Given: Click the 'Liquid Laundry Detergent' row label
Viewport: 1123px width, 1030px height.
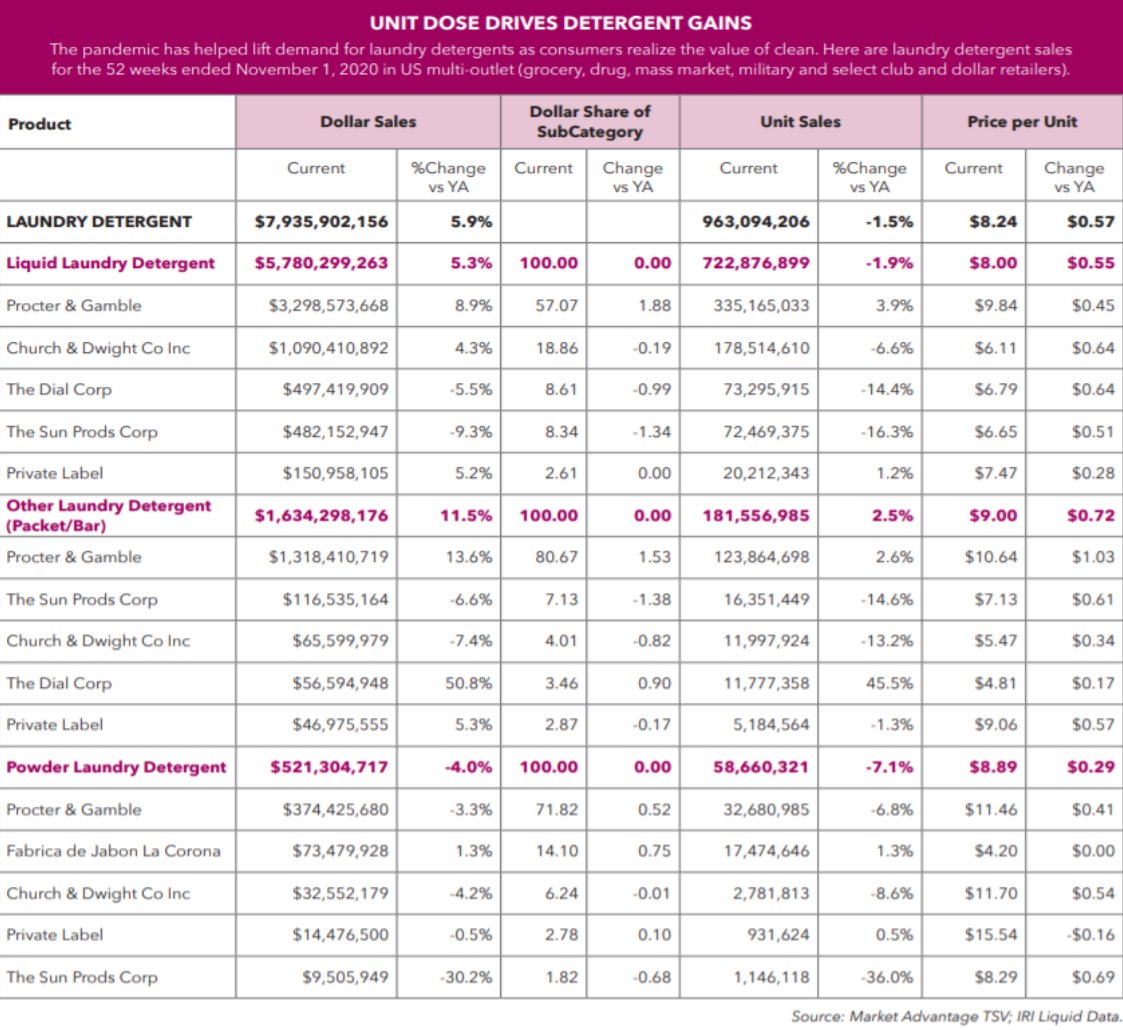Looking at the screenshot, I should [110, 264].
